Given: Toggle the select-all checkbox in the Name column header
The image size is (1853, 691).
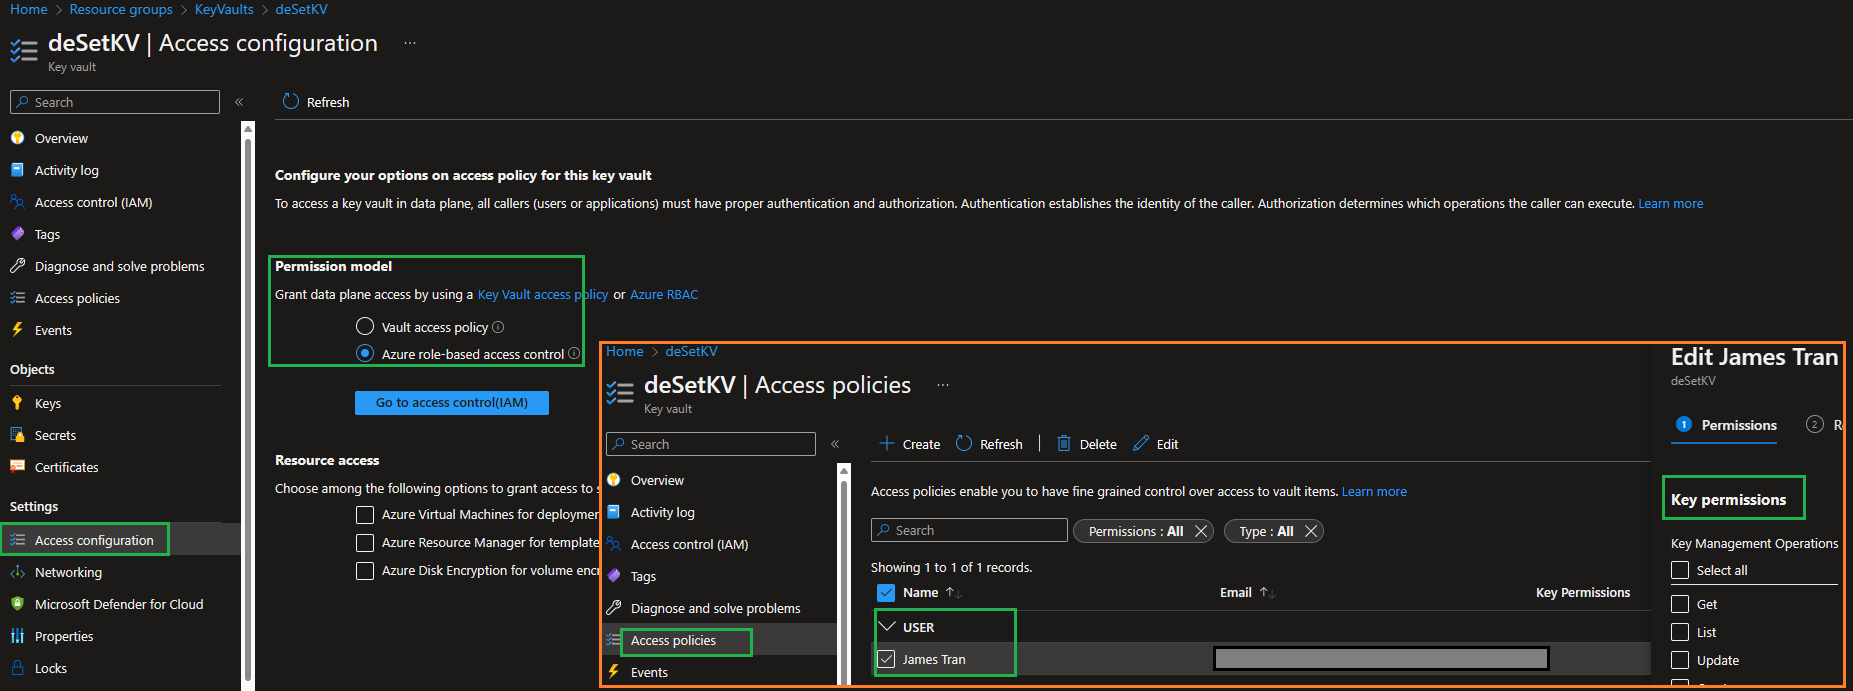Looking at the screenshot, I should pos(886,592).
